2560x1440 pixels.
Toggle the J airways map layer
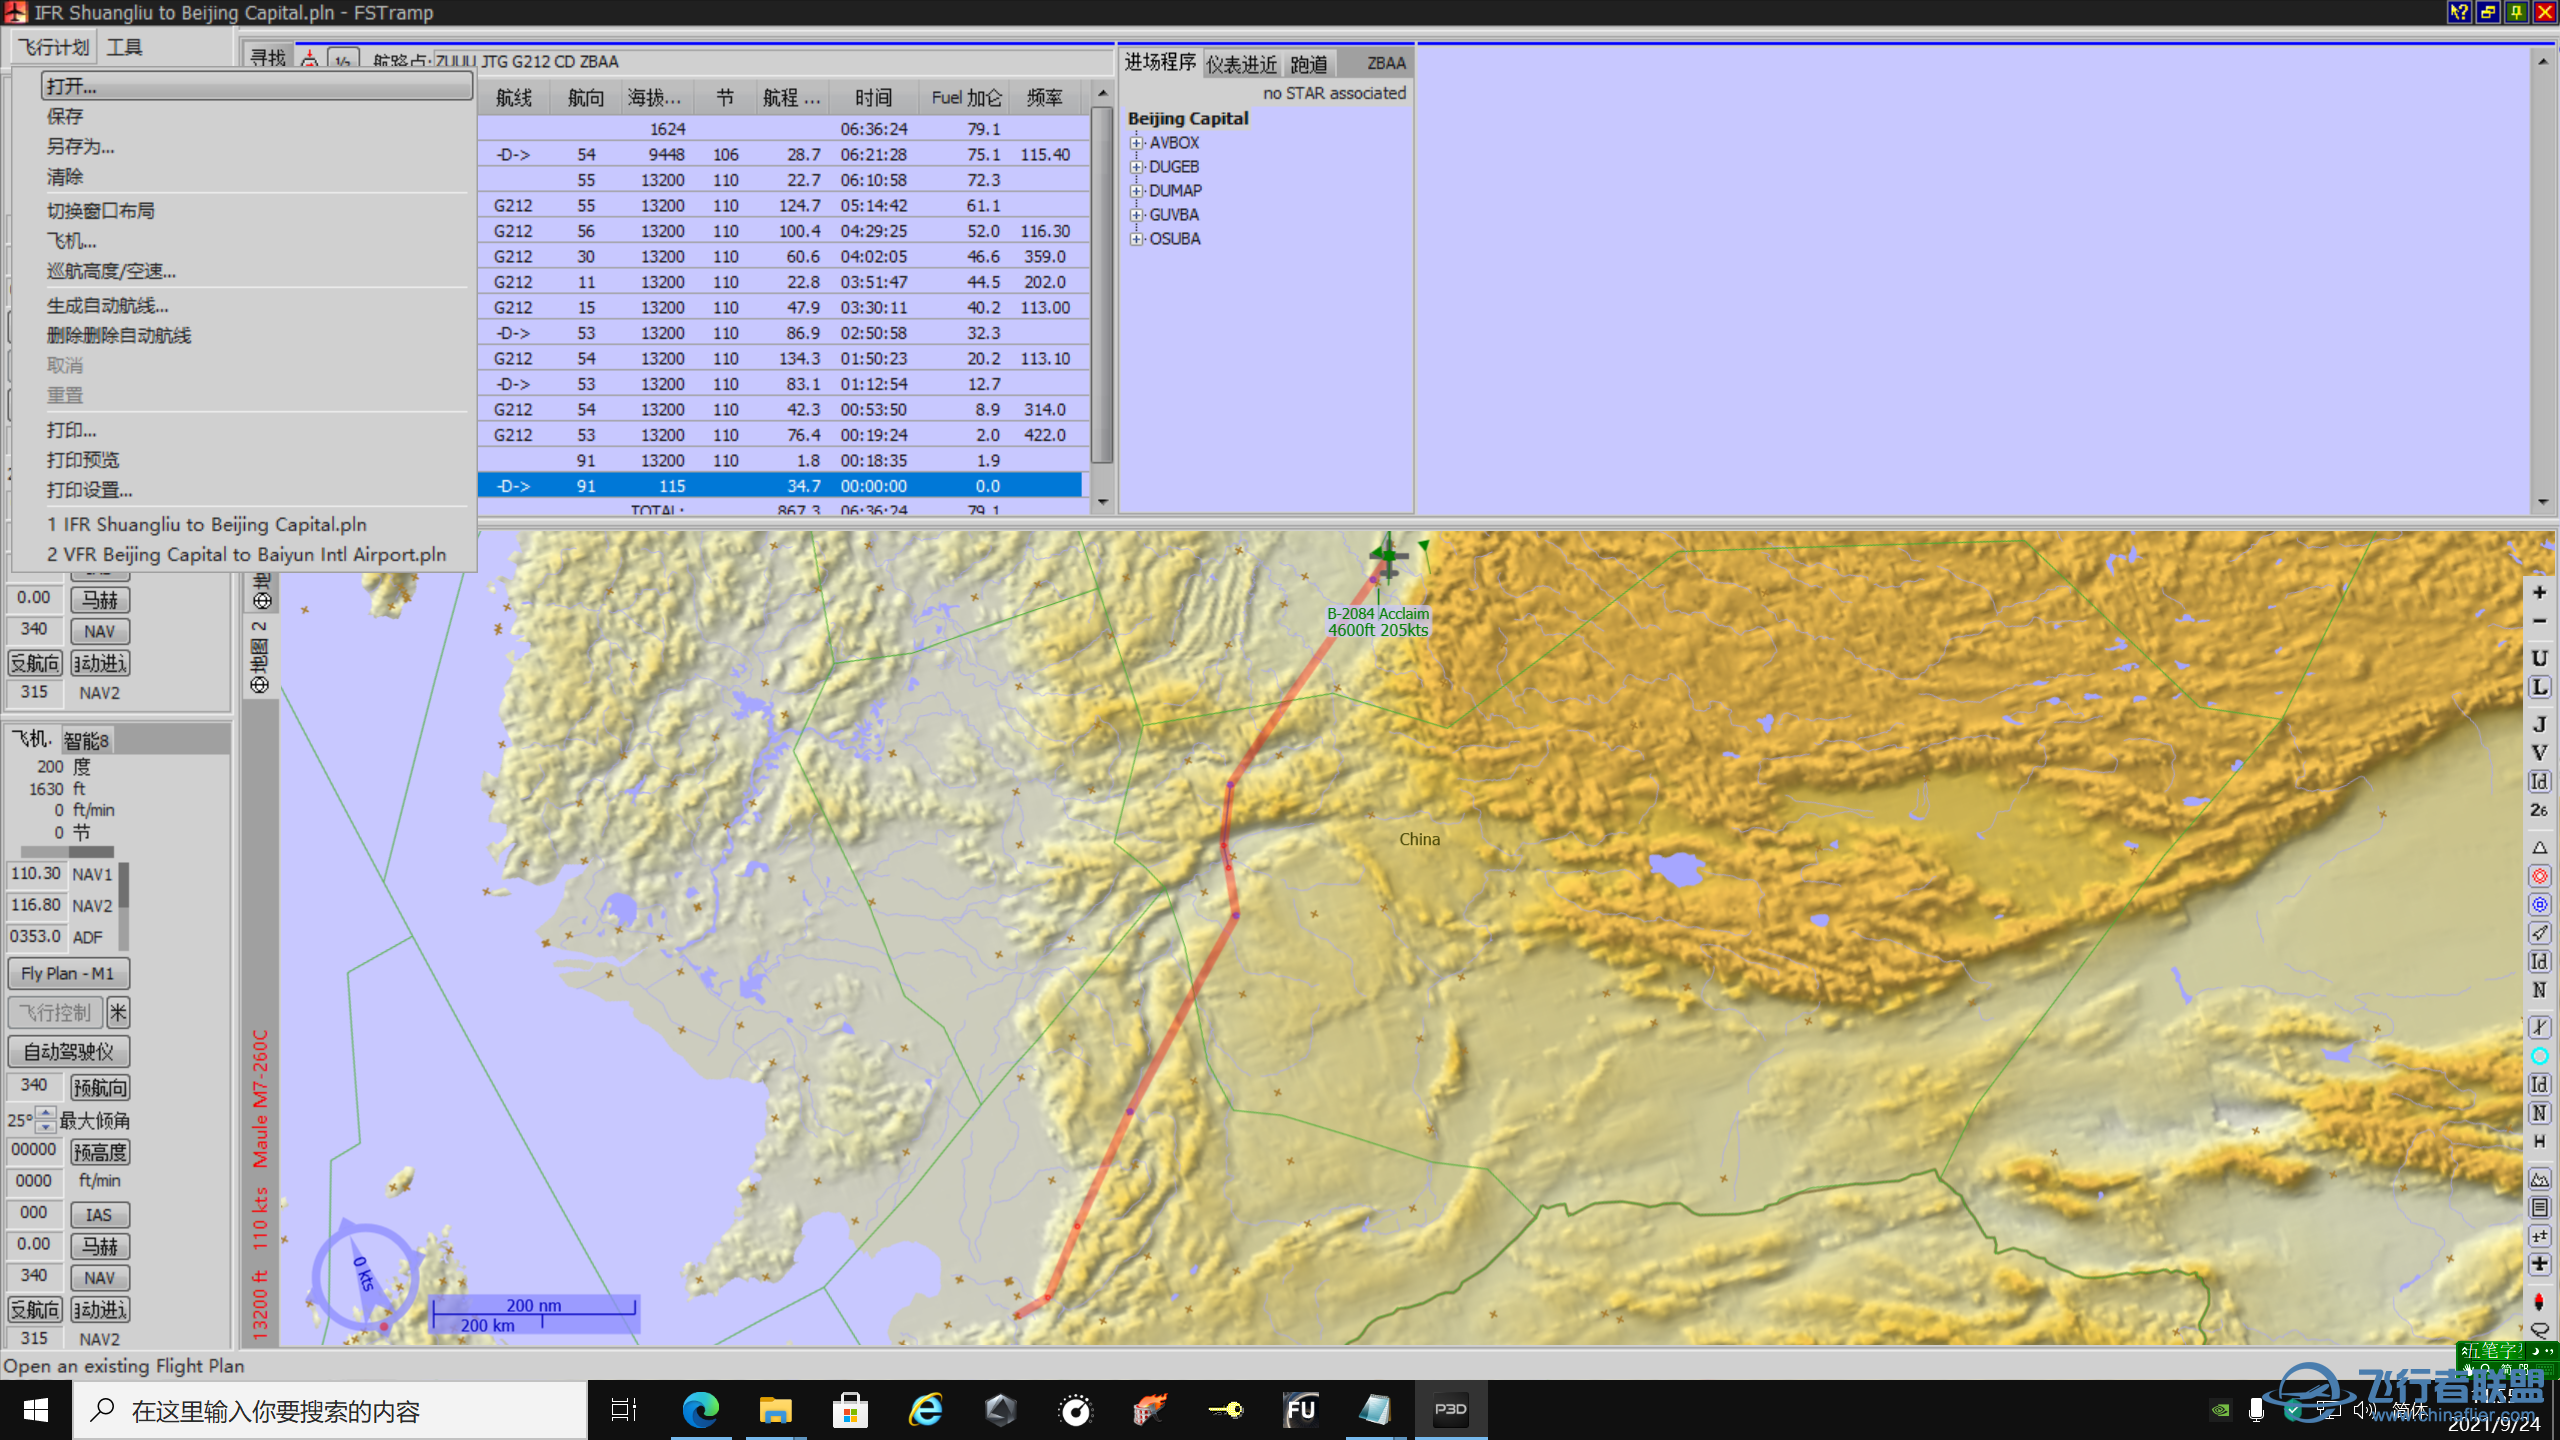2539,724
